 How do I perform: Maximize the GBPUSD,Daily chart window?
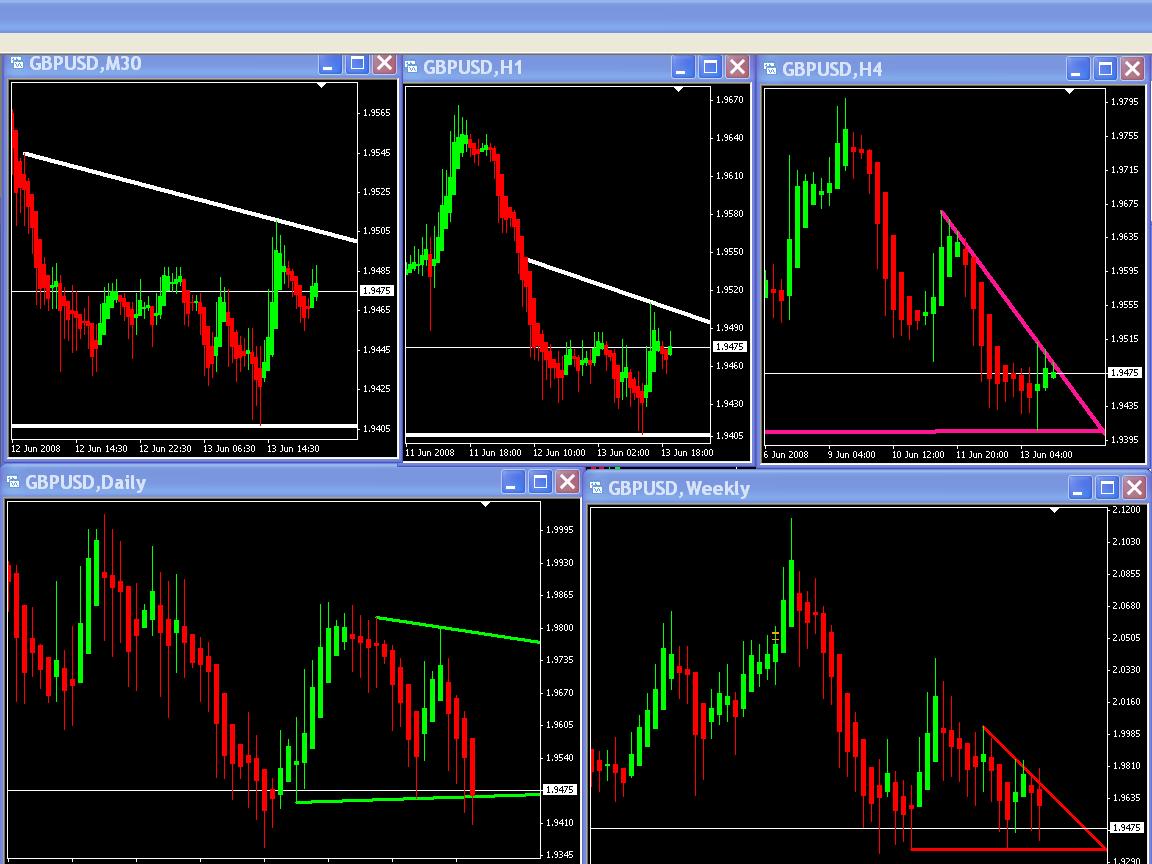[540, 482]
